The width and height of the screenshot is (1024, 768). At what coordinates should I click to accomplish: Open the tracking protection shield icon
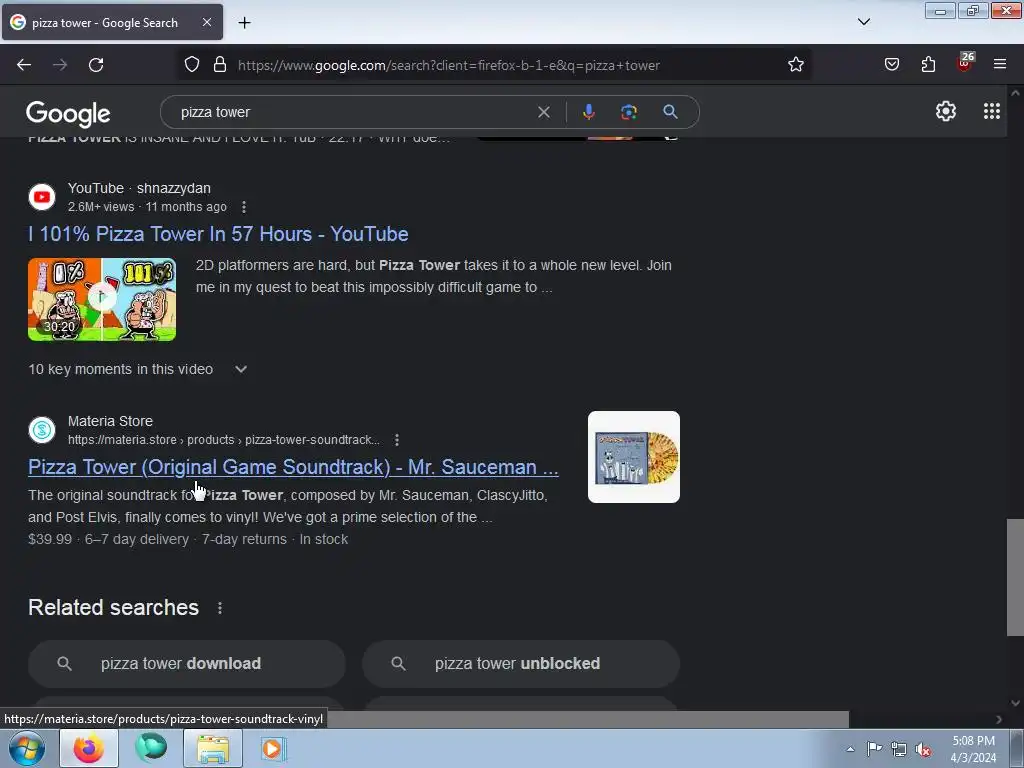click(191, 65)
